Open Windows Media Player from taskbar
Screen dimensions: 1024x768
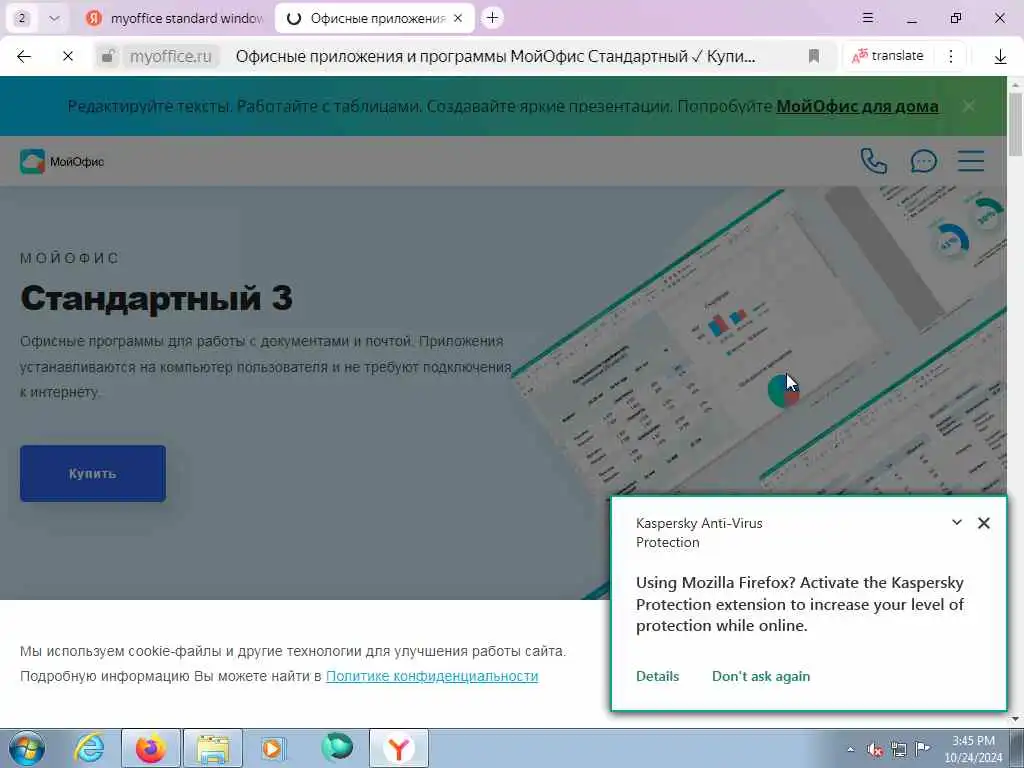pyautogui.click(x=274, y=748)
